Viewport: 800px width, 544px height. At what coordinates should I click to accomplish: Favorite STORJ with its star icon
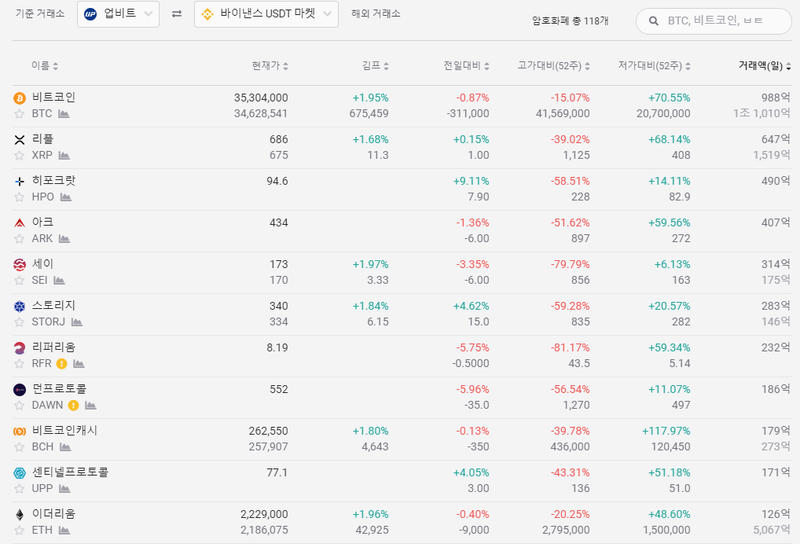19,322
